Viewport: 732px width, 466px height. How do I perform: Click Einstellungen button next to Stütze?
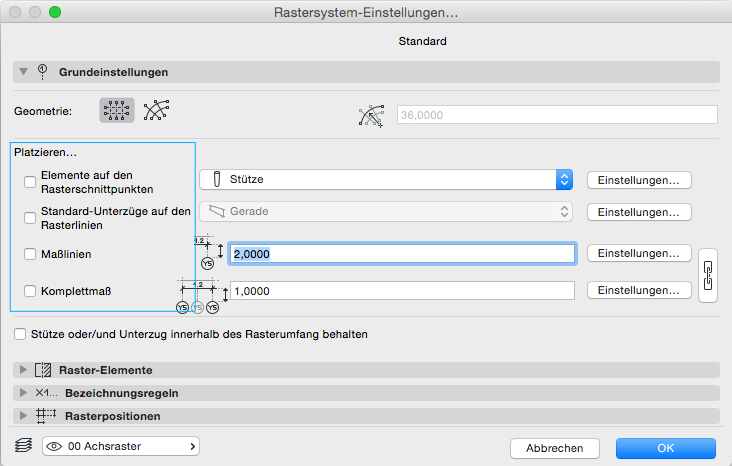tap(639, 180)
